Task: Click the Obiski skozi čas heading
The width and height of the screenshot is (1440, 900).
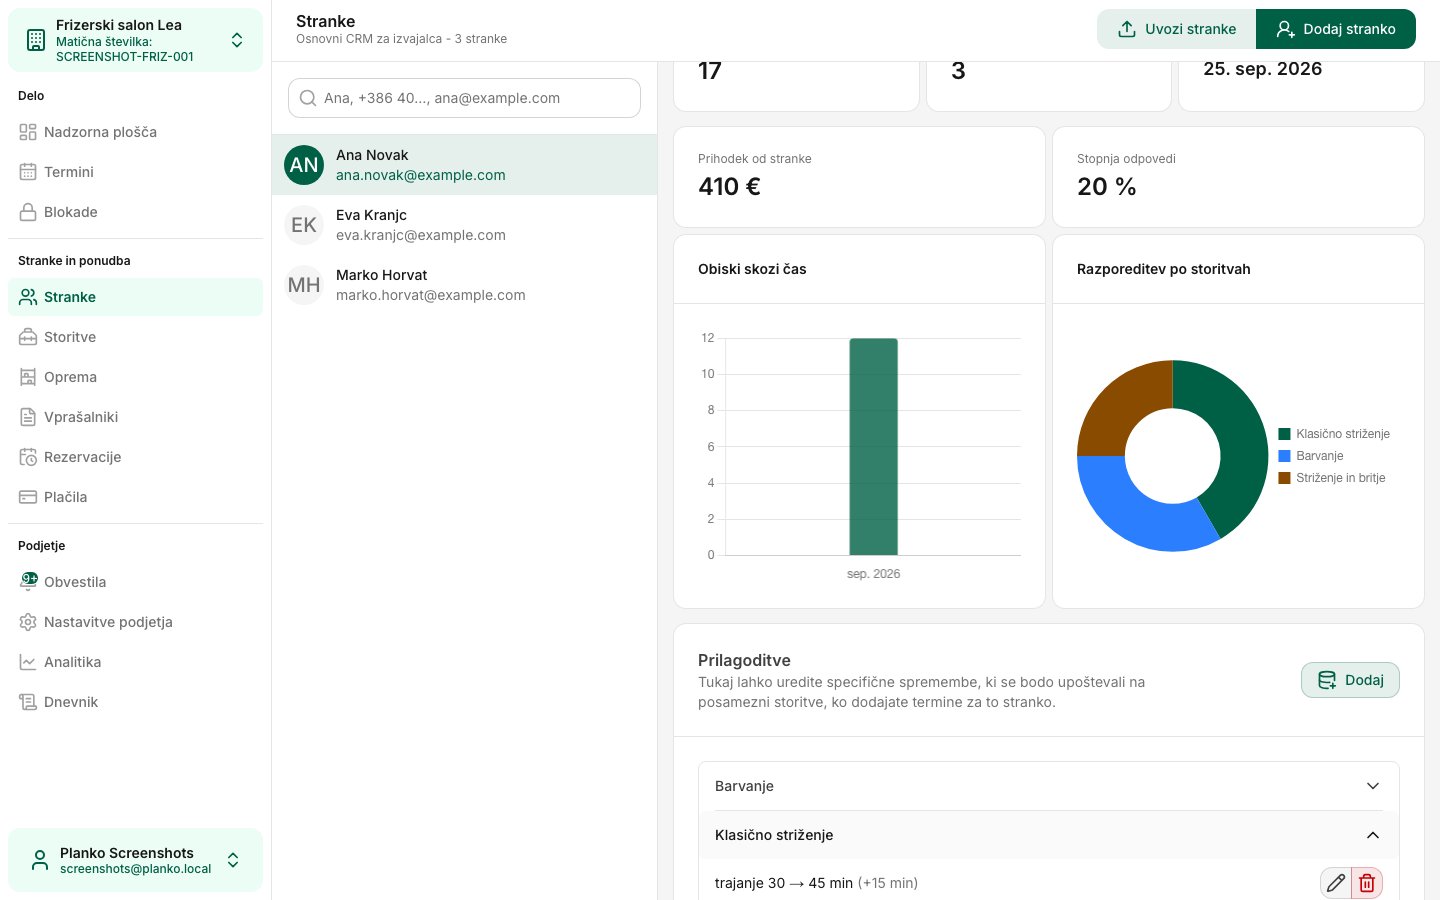Action: click(752, 269)
